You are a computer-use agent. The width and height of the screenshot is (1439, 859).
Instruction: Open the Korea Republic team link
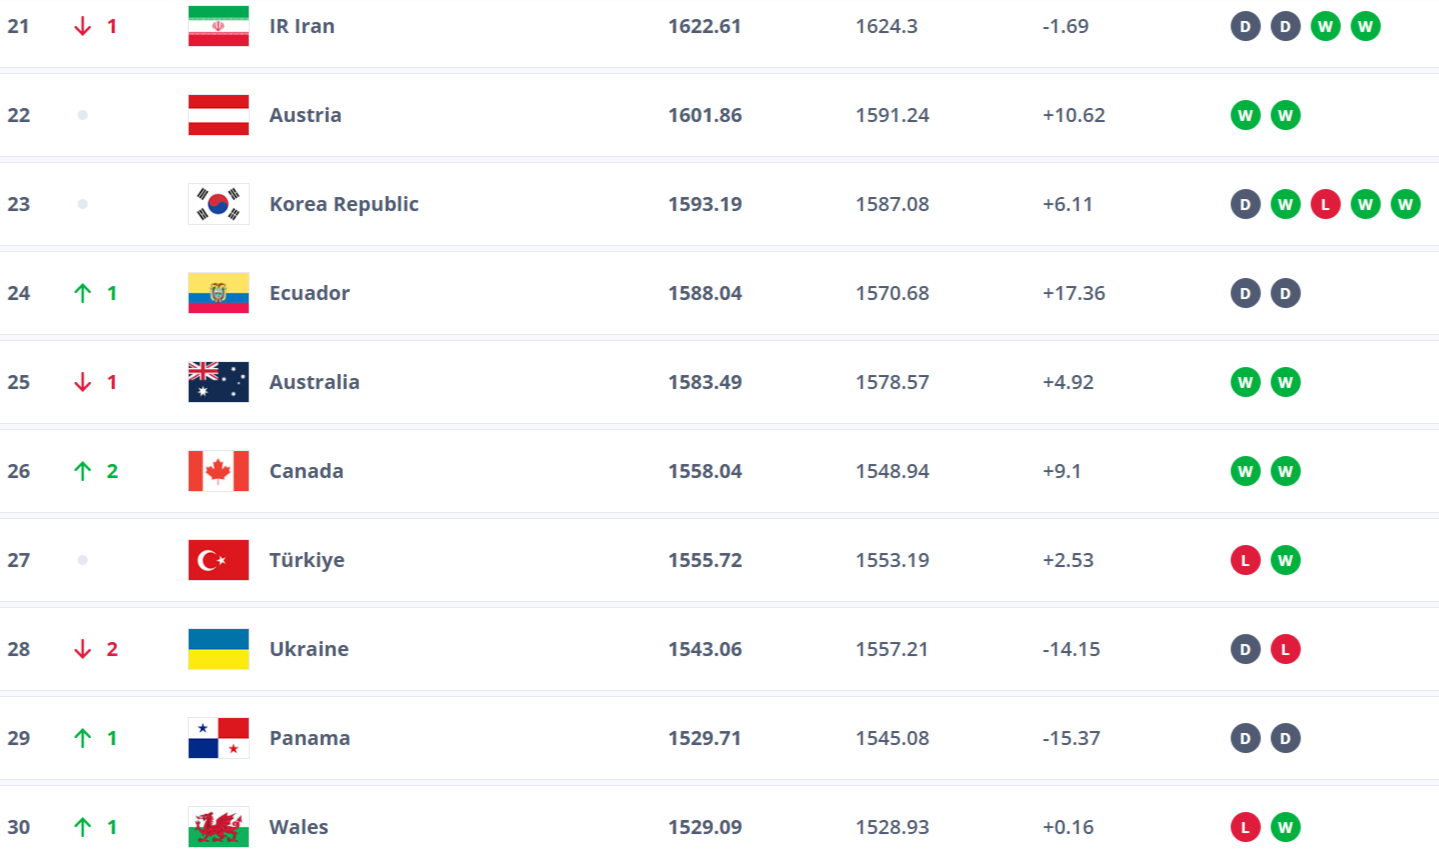click(343, 204)
